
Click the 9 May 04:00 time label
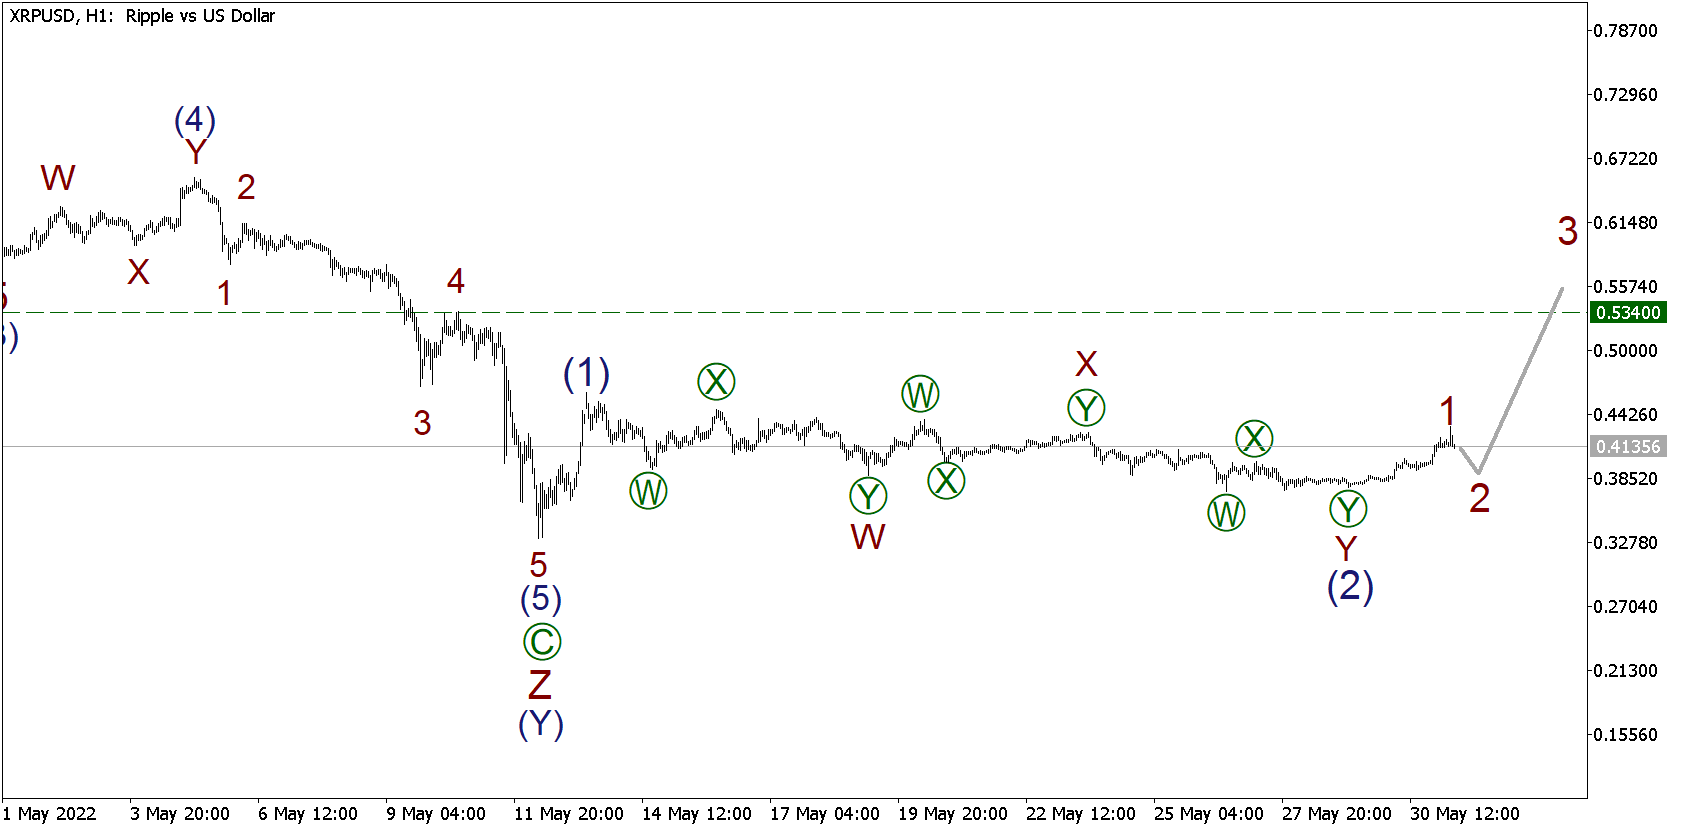pyautogui.click(x=436, y=814)
